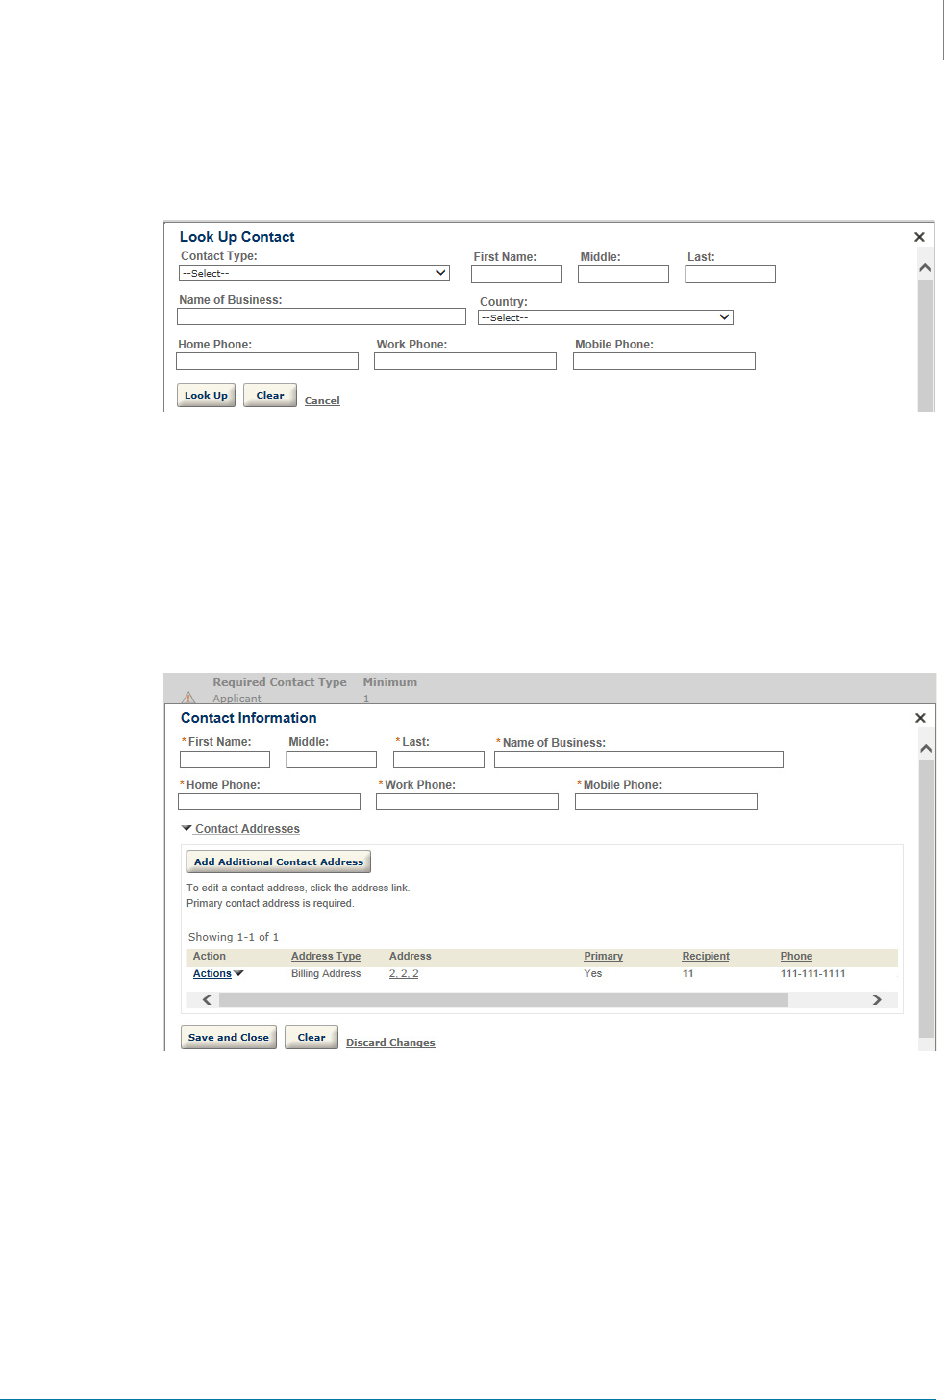Click First Name field in Contact Information
The height and width of the screenshot is (1400, 944).
225,760
